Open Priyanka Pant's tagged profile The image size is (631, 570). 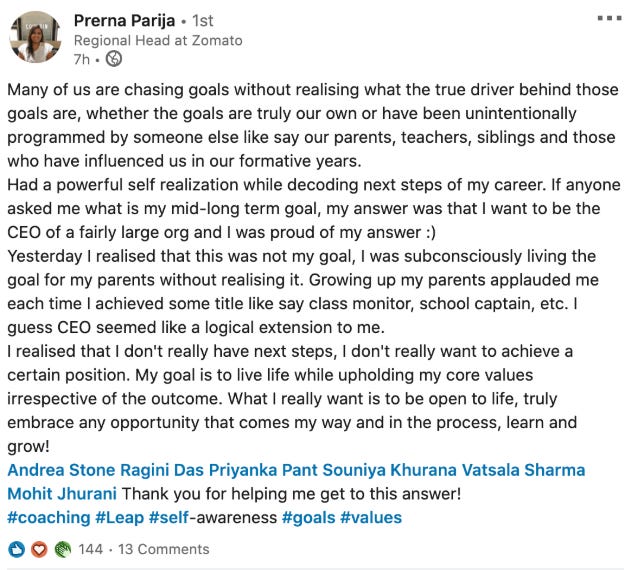click(x=263, y=470)
